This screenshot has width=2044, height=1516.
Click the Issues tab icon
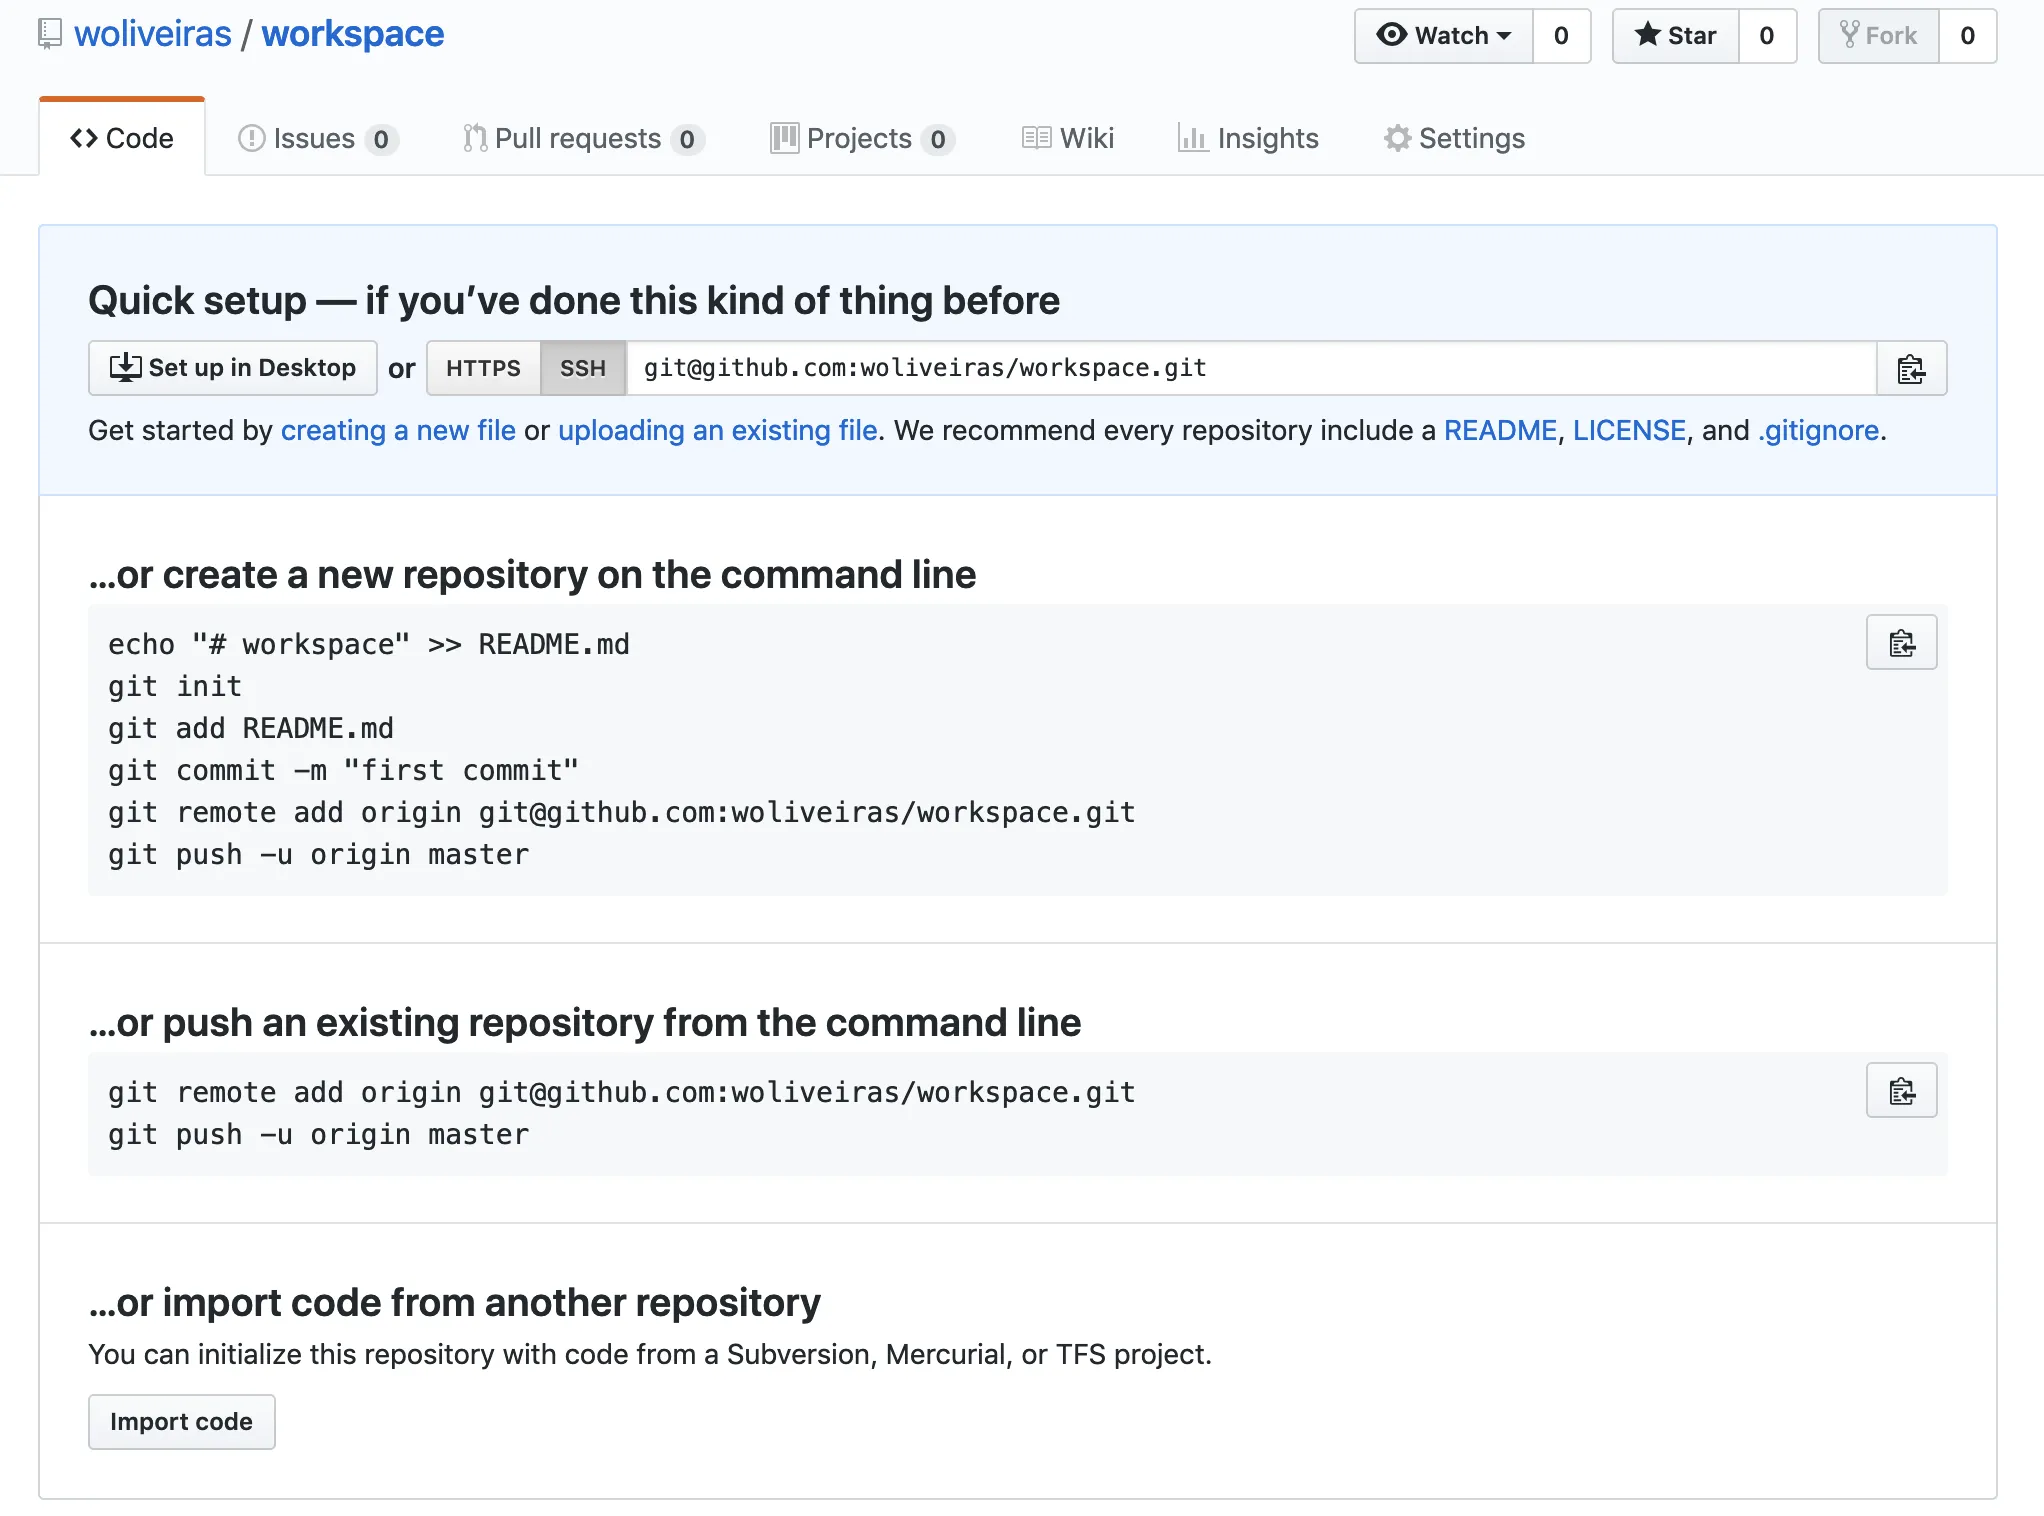pyautogui.click(x=253, y=139)
